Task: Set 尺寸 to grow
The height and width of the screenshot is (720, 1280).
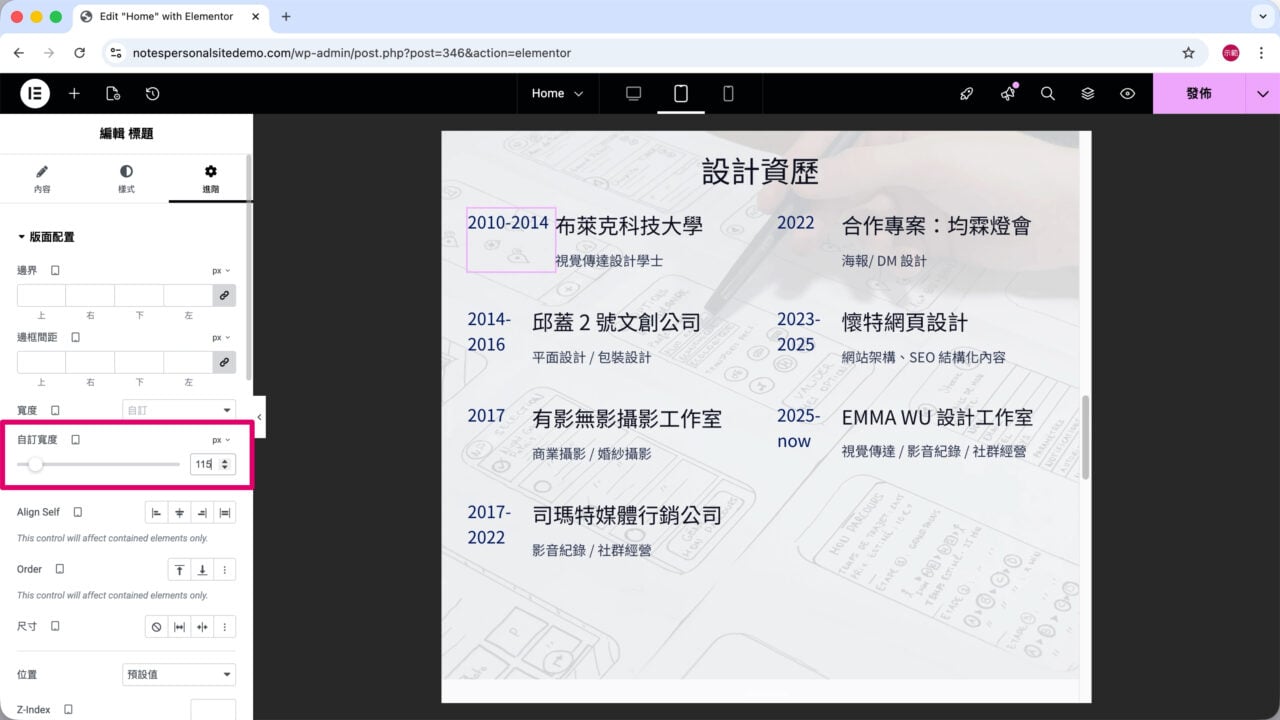Action: click(179, 627)
